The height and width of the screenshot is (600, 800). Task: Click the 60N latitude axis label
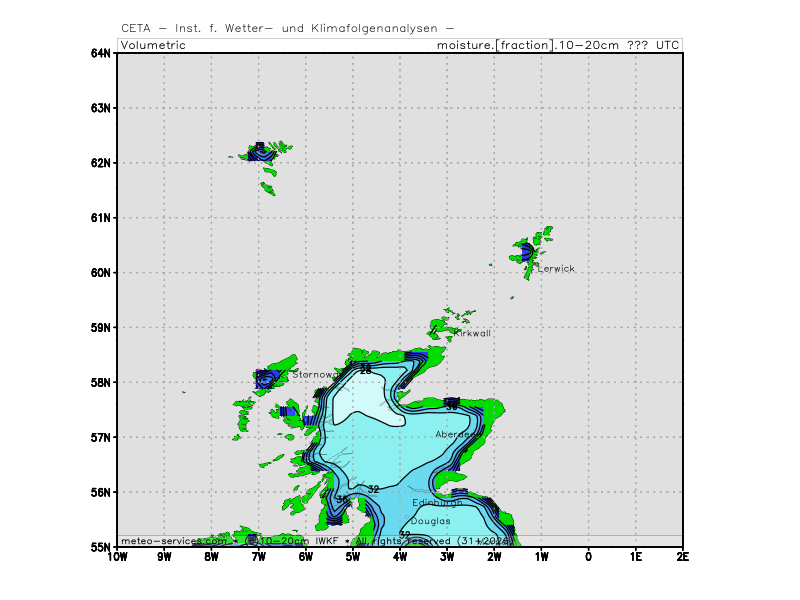(x=99, y=272)
